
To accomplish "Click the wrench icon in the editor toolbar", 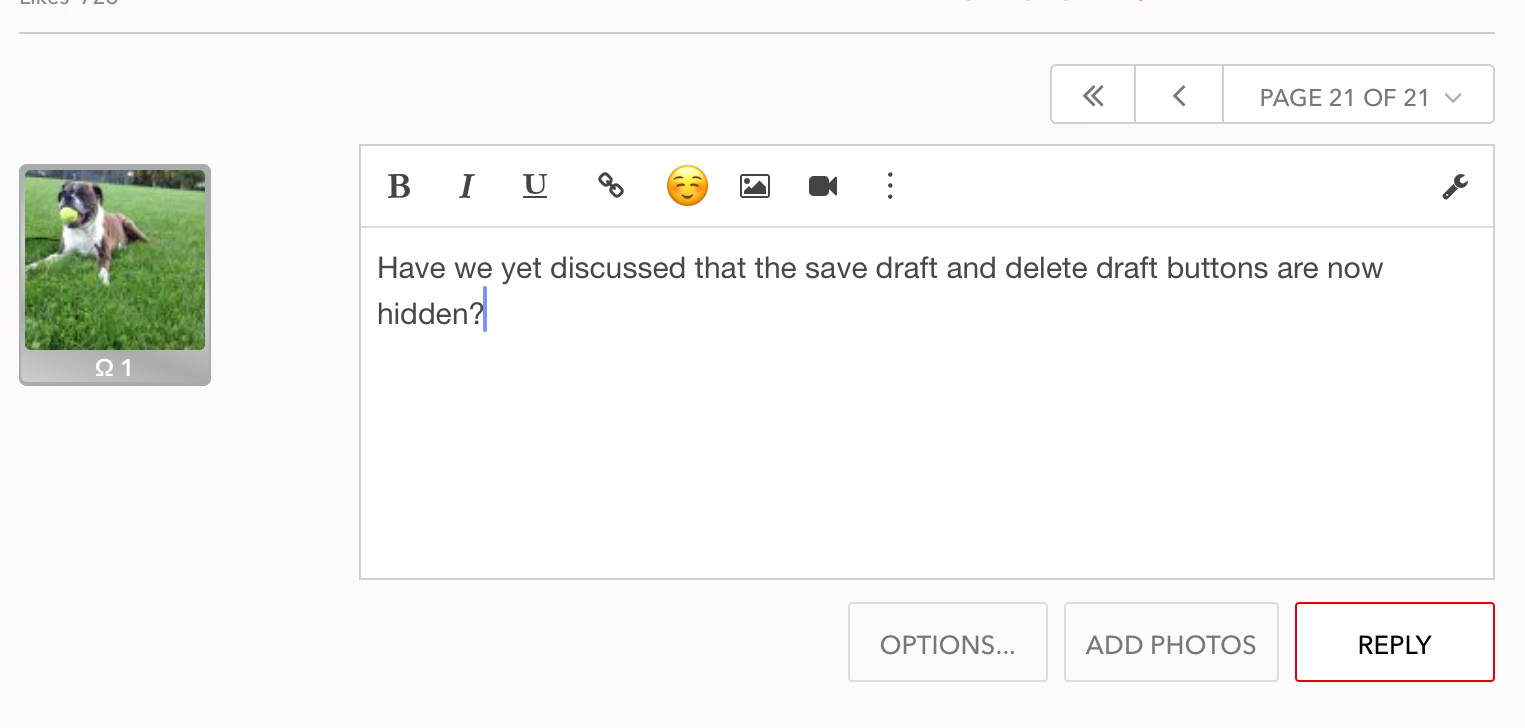I will pyautogui.click(x=1455, y=187).
